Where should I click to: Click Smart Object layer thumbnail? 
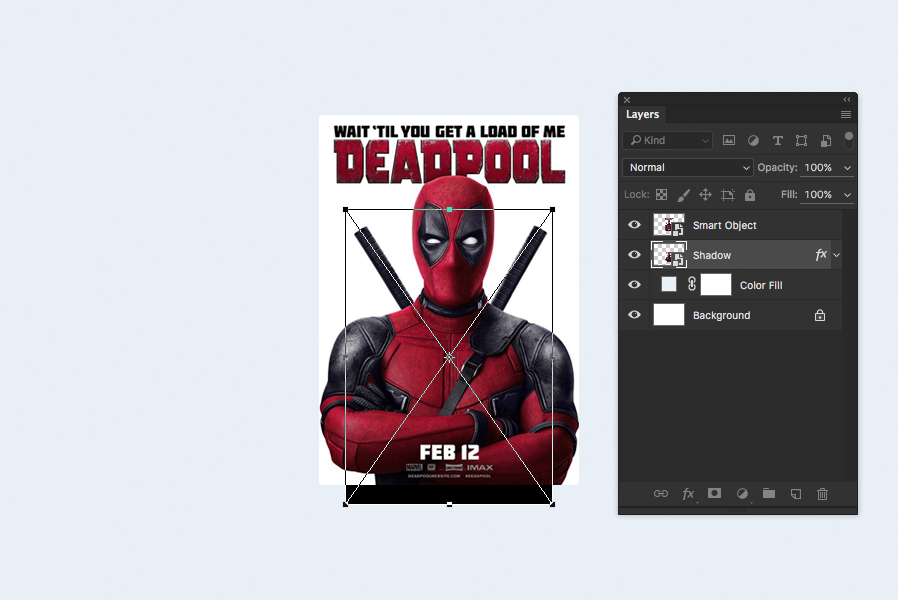pos(669,225)
